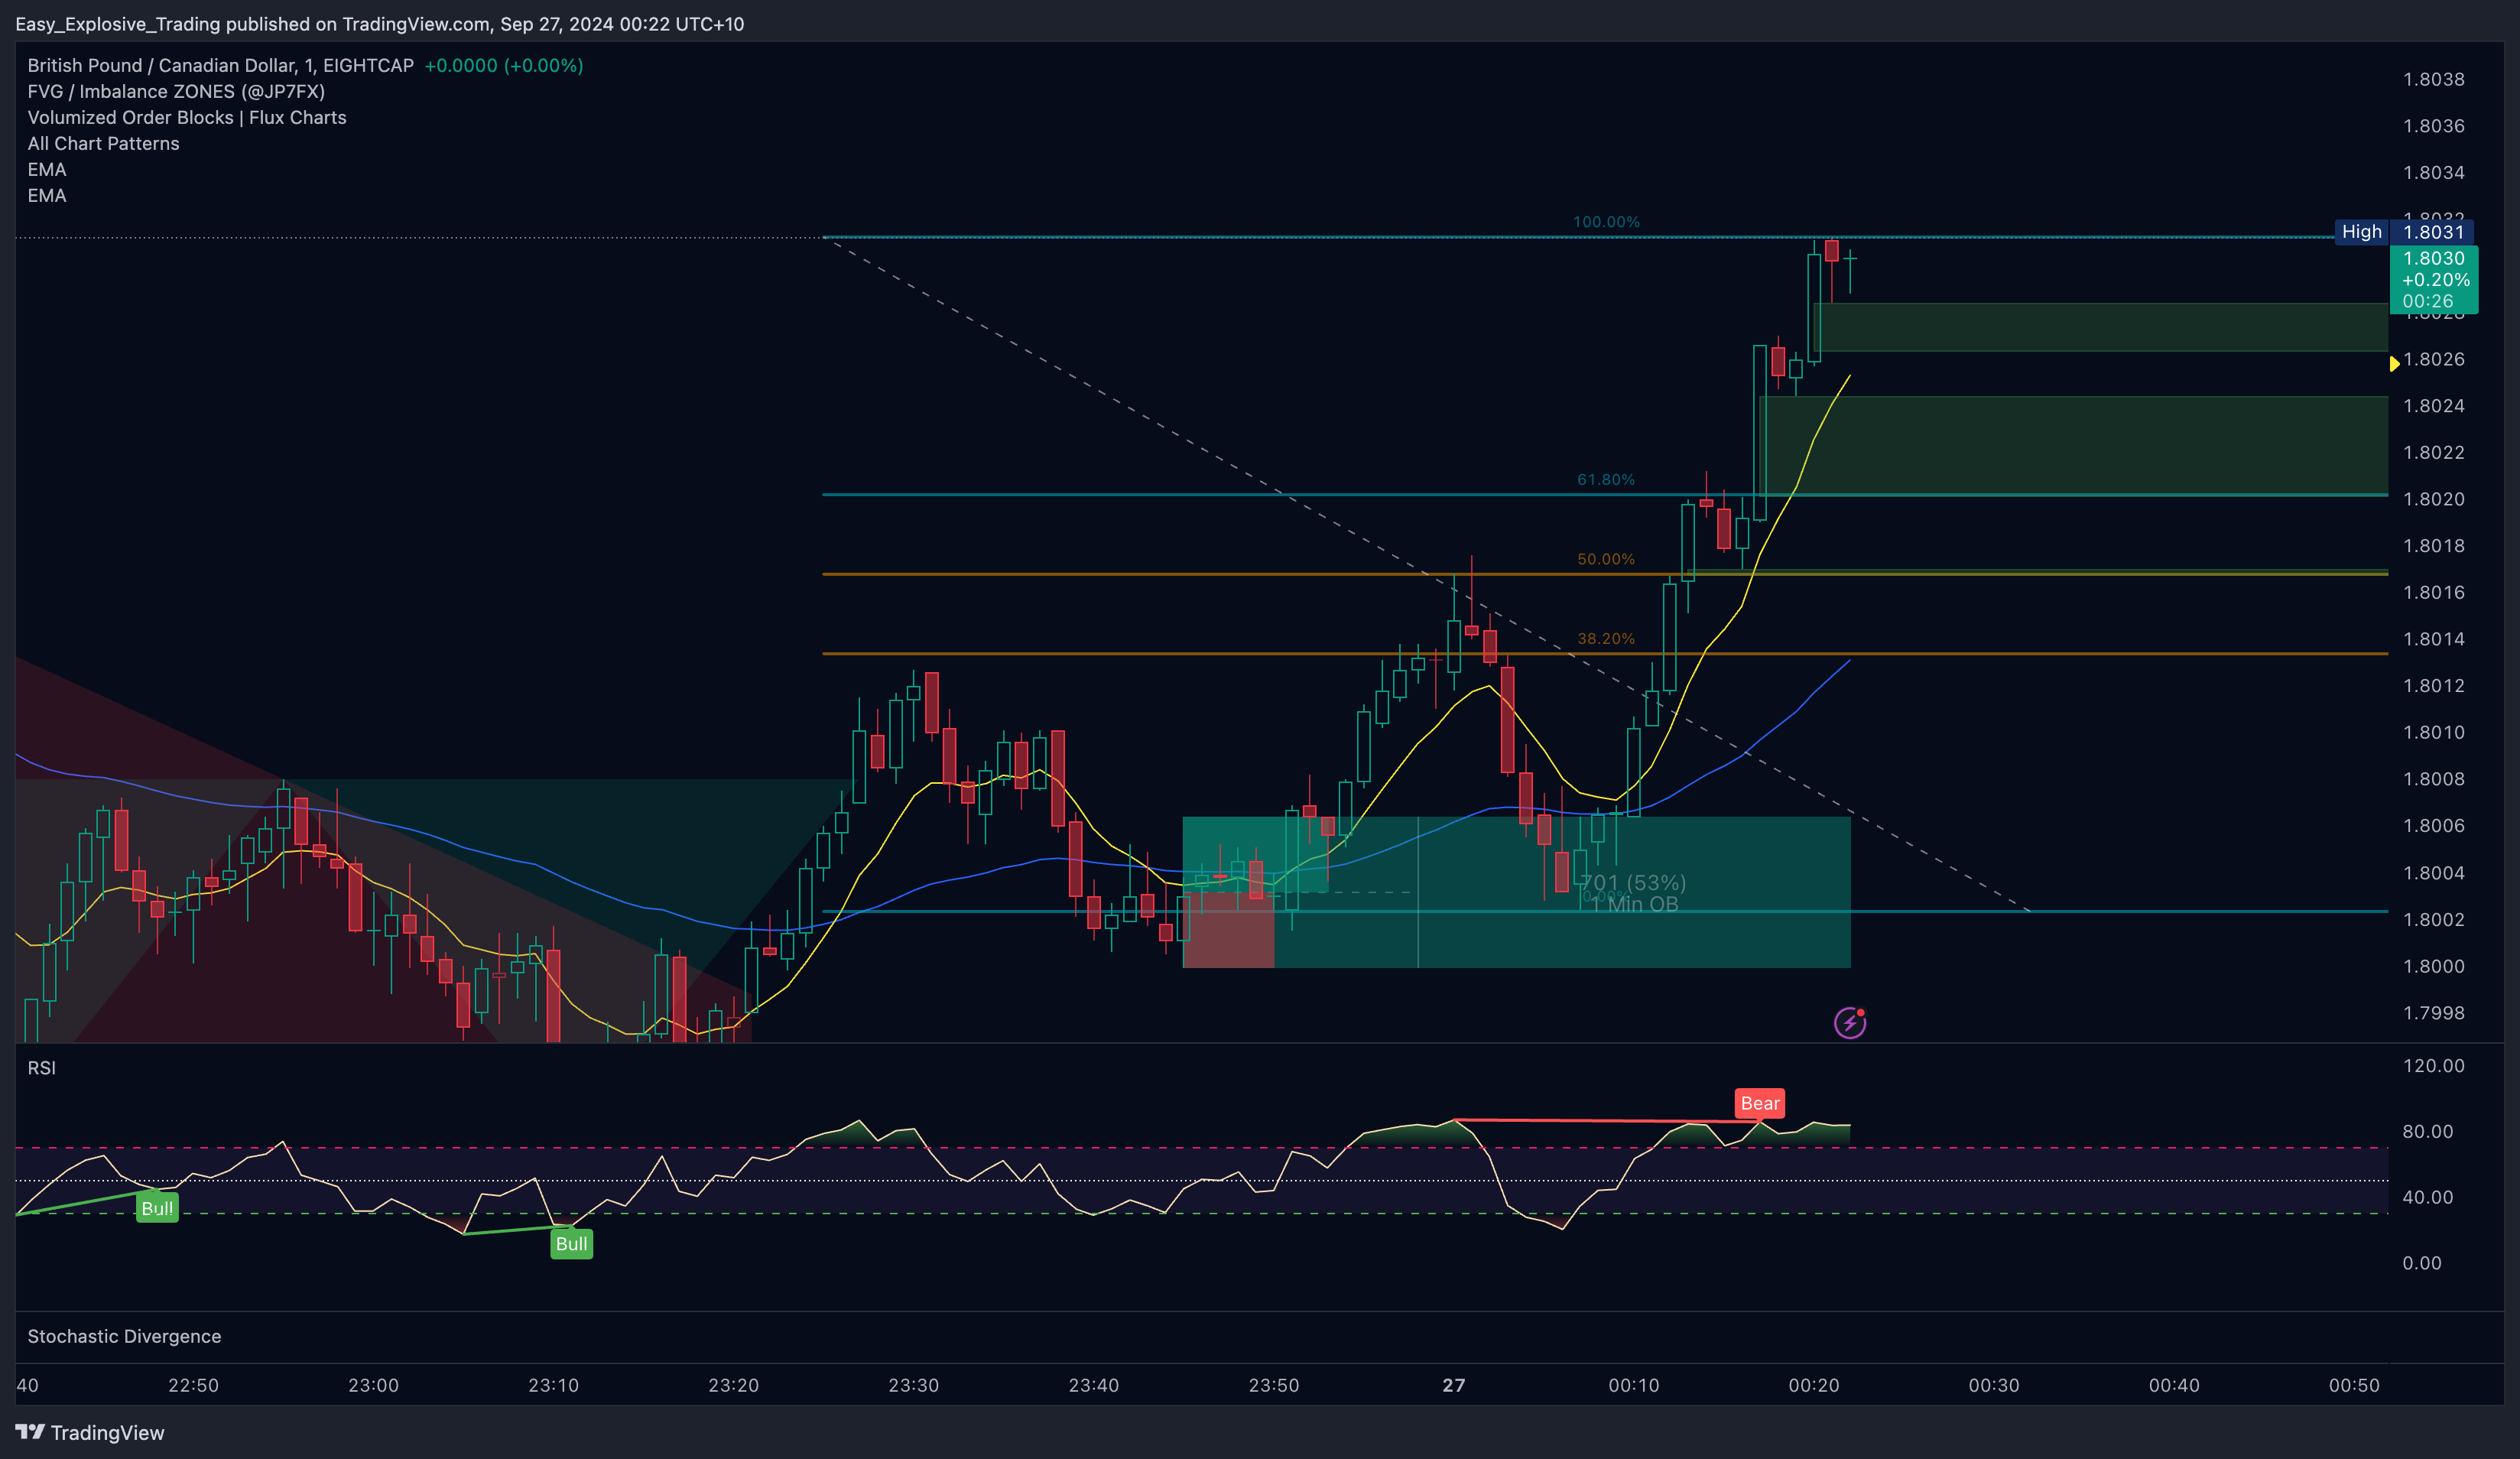Click the Bull label under the 23:10 RSI low
2520x1459 pixels.
point(571,1244)
